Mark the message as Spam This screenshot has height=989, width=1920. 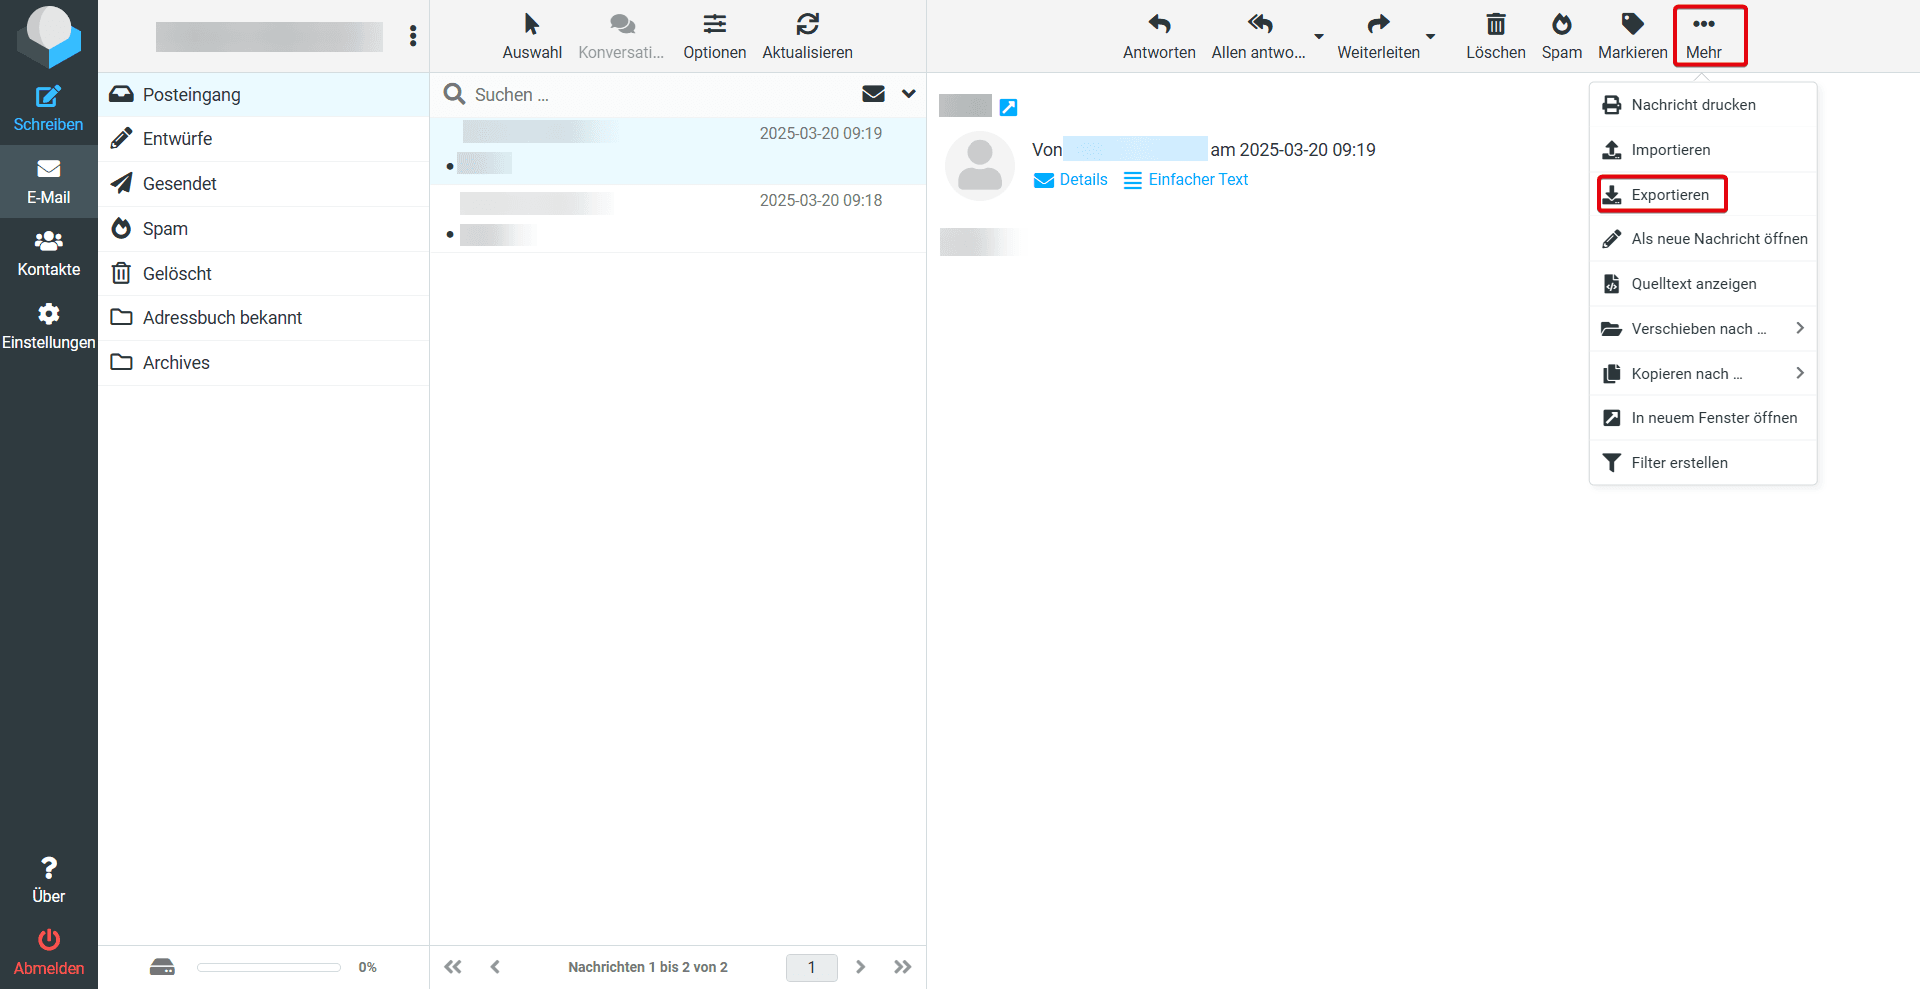click(1561, 23)
